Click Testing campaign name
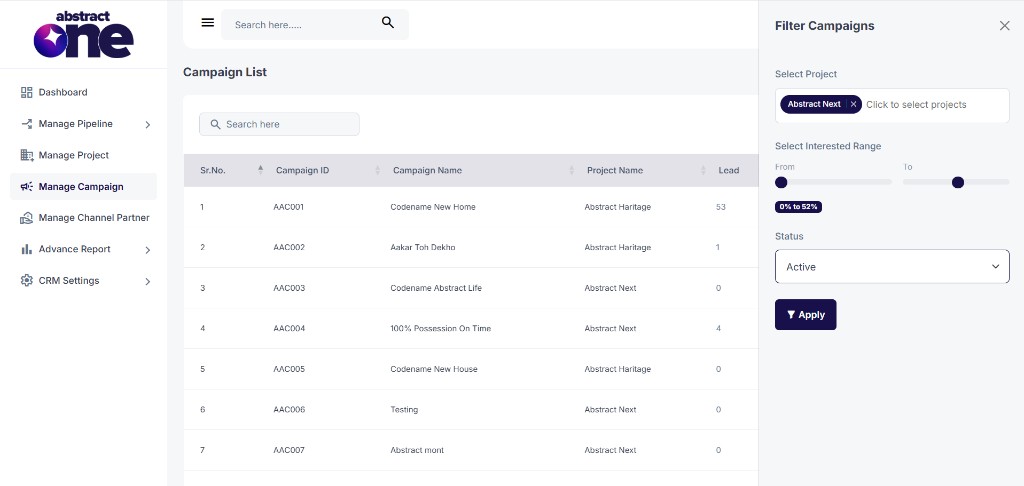The width and height of the screenshot is (1024, 486). point(404,409)
